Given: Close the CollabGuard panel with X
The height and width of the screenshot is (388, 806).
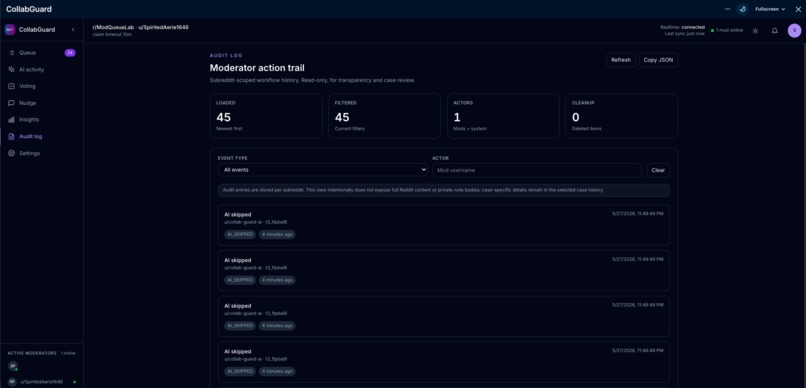Looking at the screenshot, I should 798,9.
